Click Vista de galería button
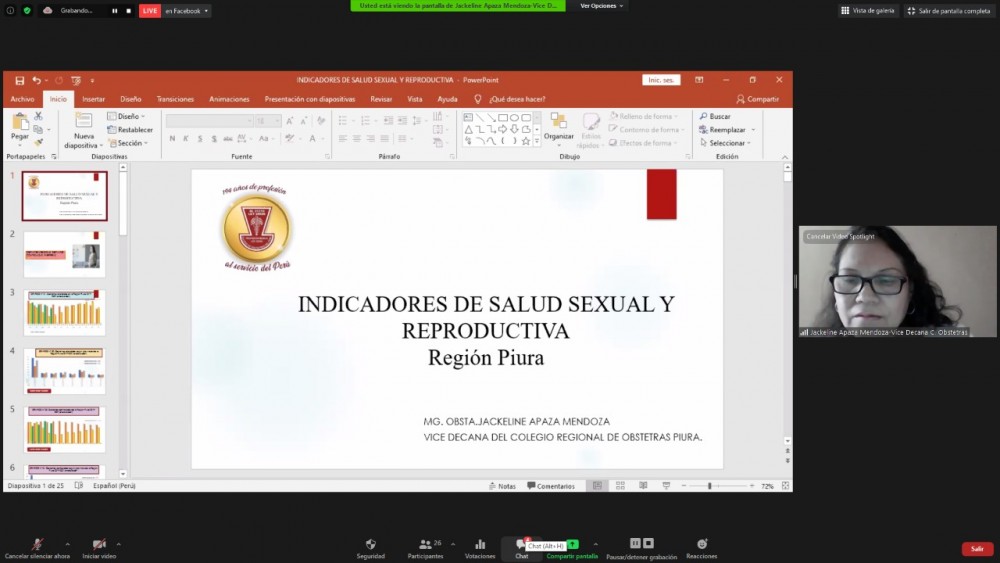The width and height of the screenshot is (1000, 563). (866, 10)
